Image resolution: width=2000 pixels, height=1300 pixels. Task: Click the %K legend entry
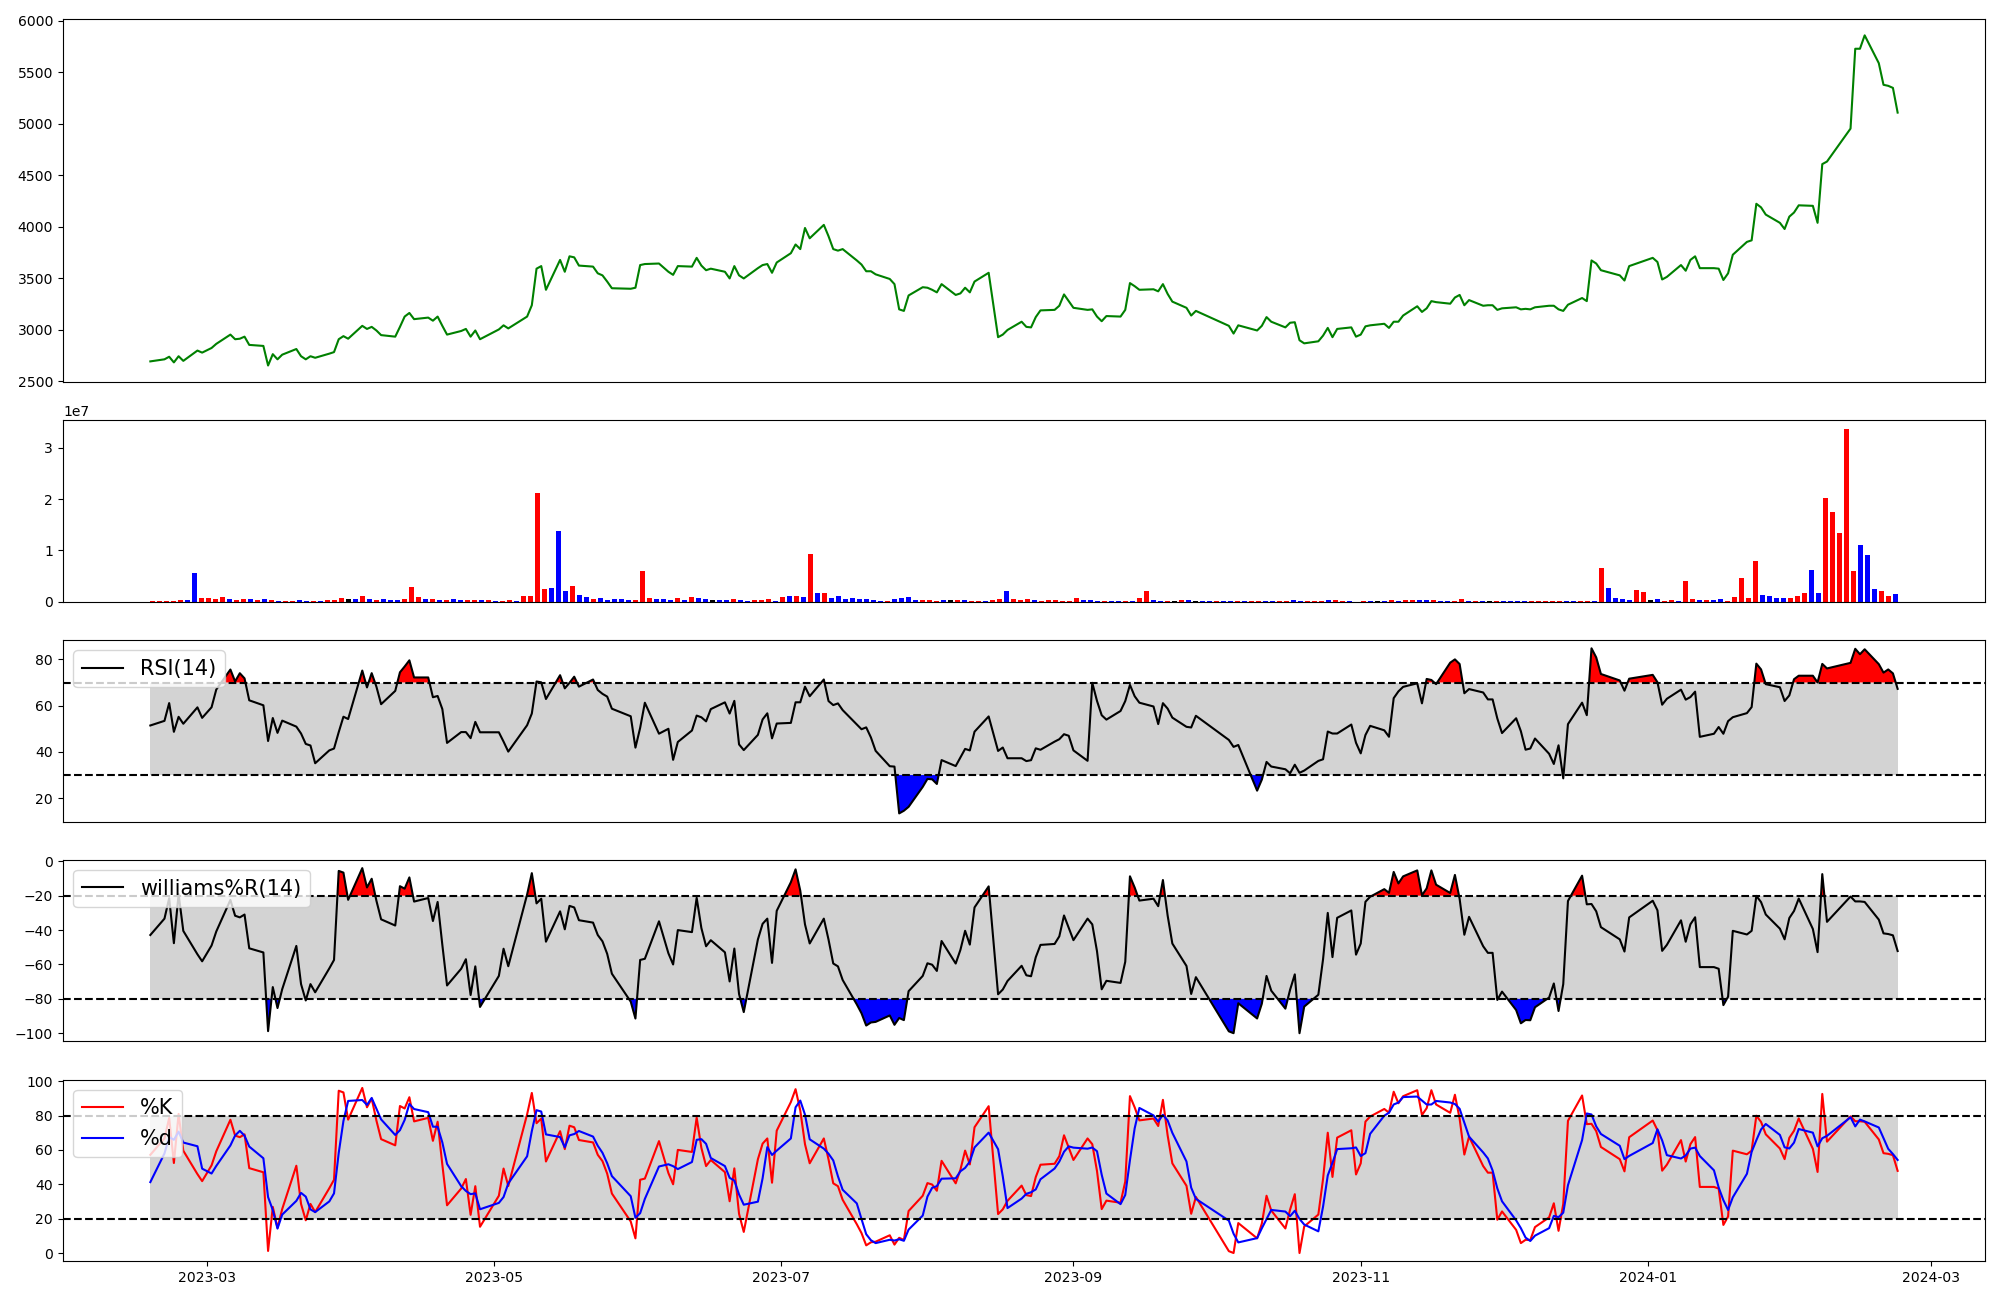click(155, 1107)
